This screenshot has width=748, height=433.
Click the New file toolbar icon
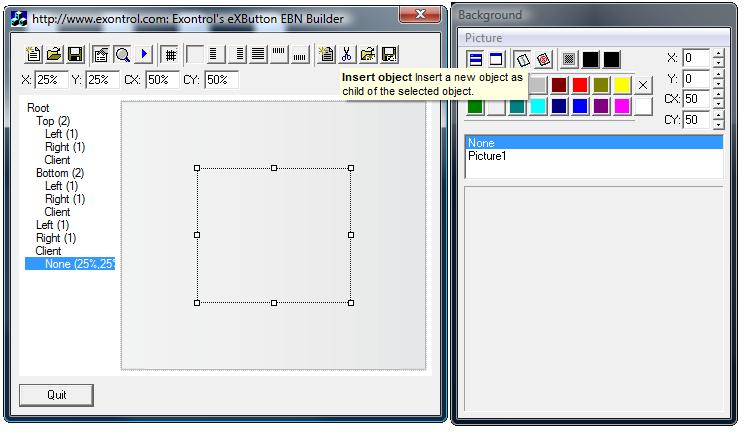pos(32,54)
